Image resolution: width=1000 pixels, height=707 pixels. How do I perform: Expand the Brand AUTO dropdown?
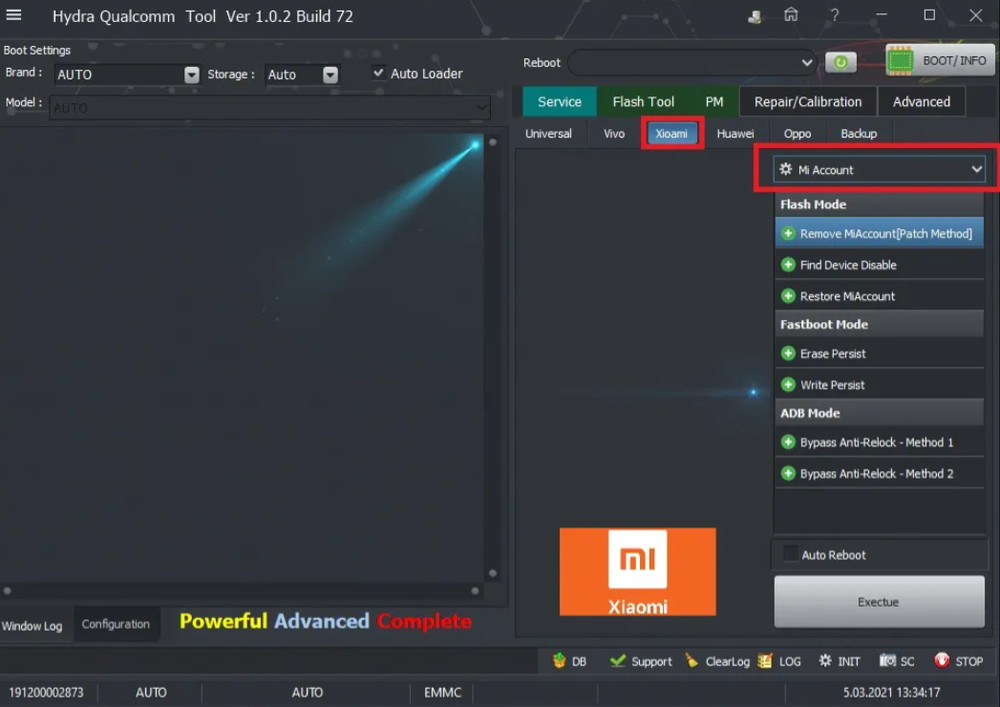[x=191, y=75]
